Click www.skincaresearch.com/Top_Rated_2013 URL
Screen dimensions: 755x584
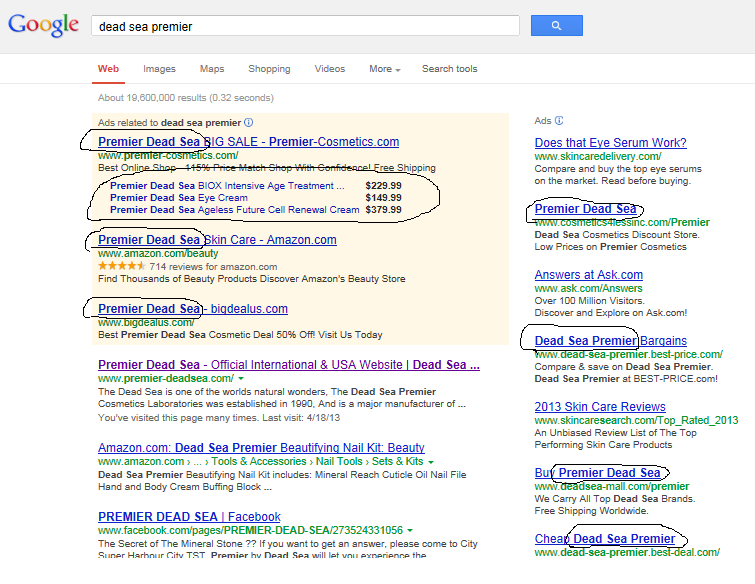point(636,420)
